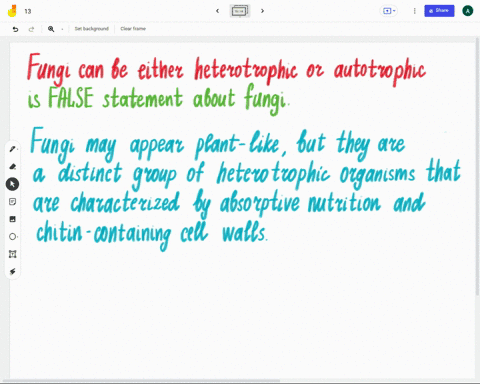The width and height of the screenshot is (480, 384).
Task: Add an image to the frame
Action: [x=12, y=219]
